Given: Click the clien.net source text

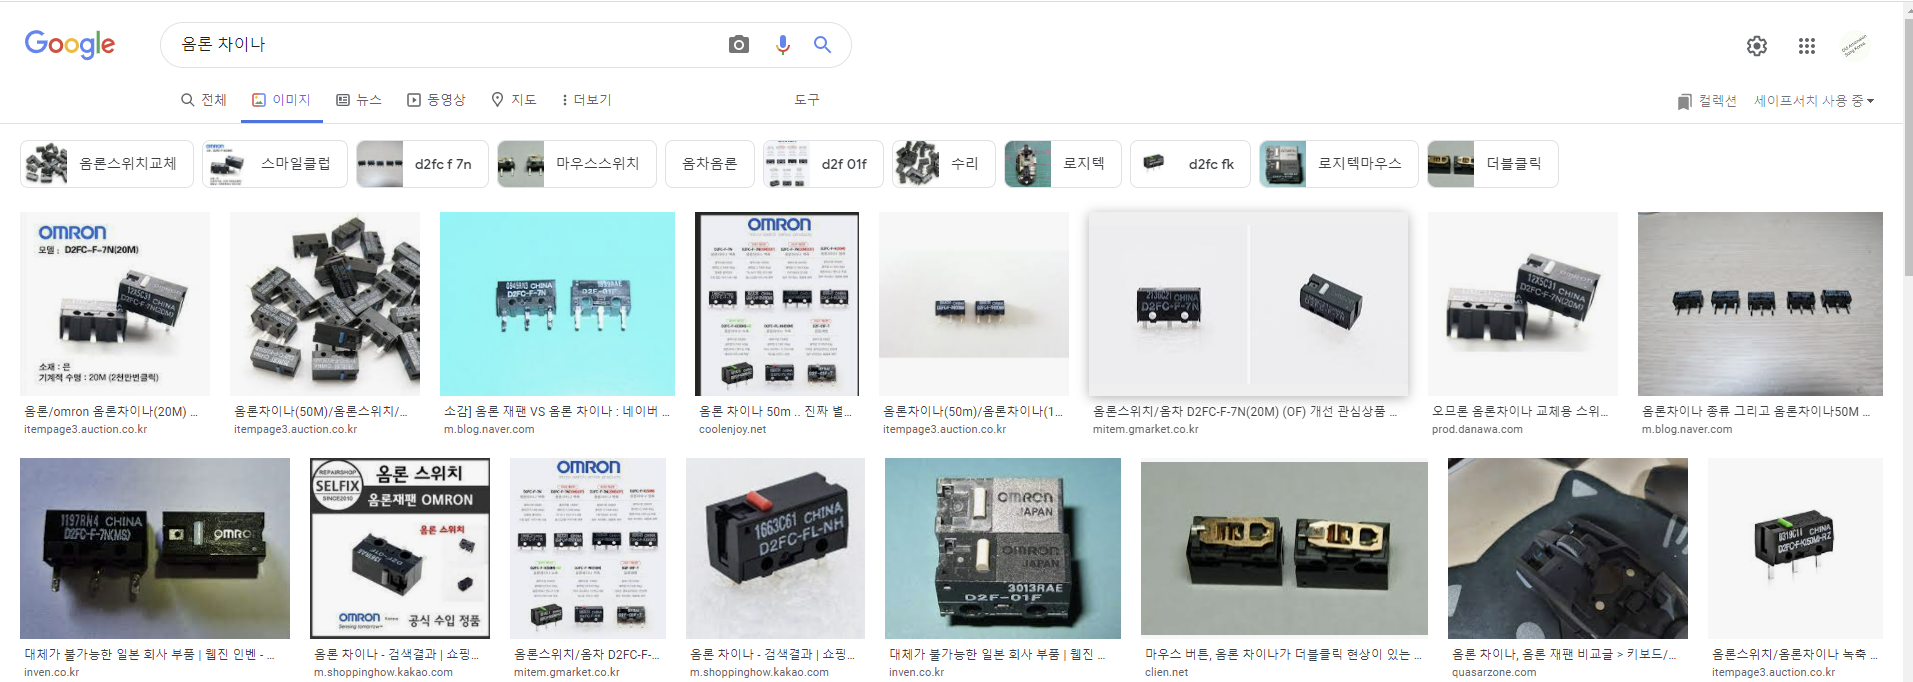Looking at the screenshot, I should click(1166, 673).
